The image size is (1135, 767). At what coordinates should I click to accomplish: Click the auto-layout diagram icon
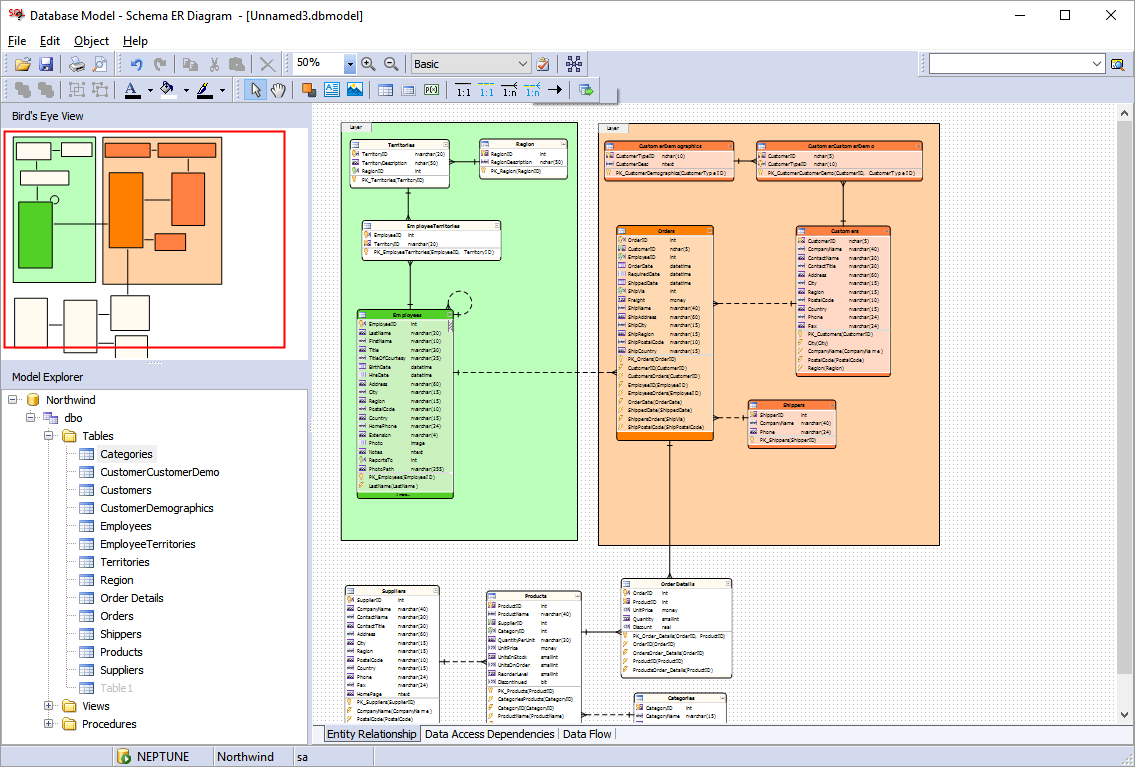click(x=574, y=64)
